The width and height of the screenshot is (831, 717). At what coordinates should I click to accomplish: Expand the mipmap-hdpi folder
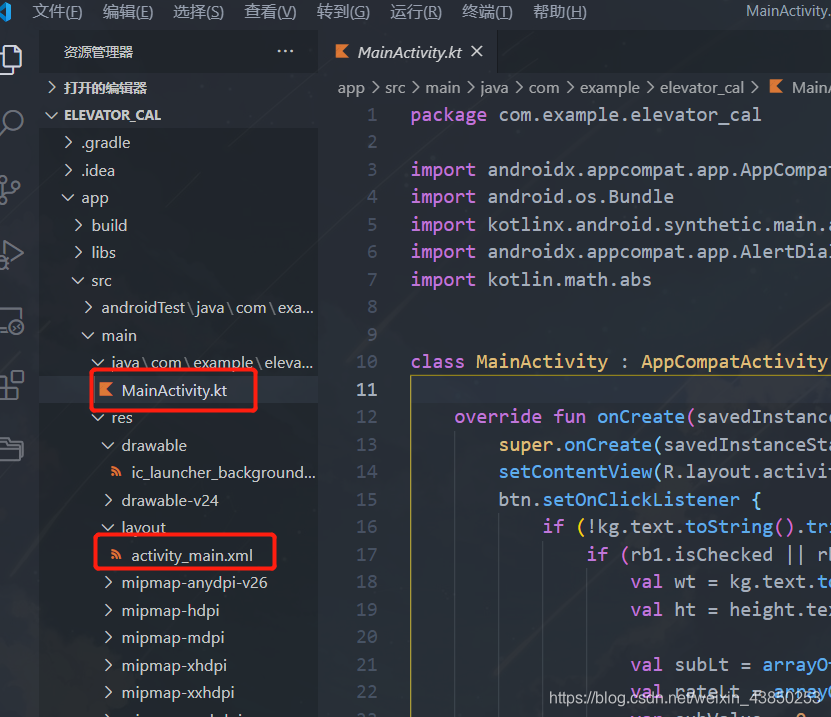[x=179, y=610]
